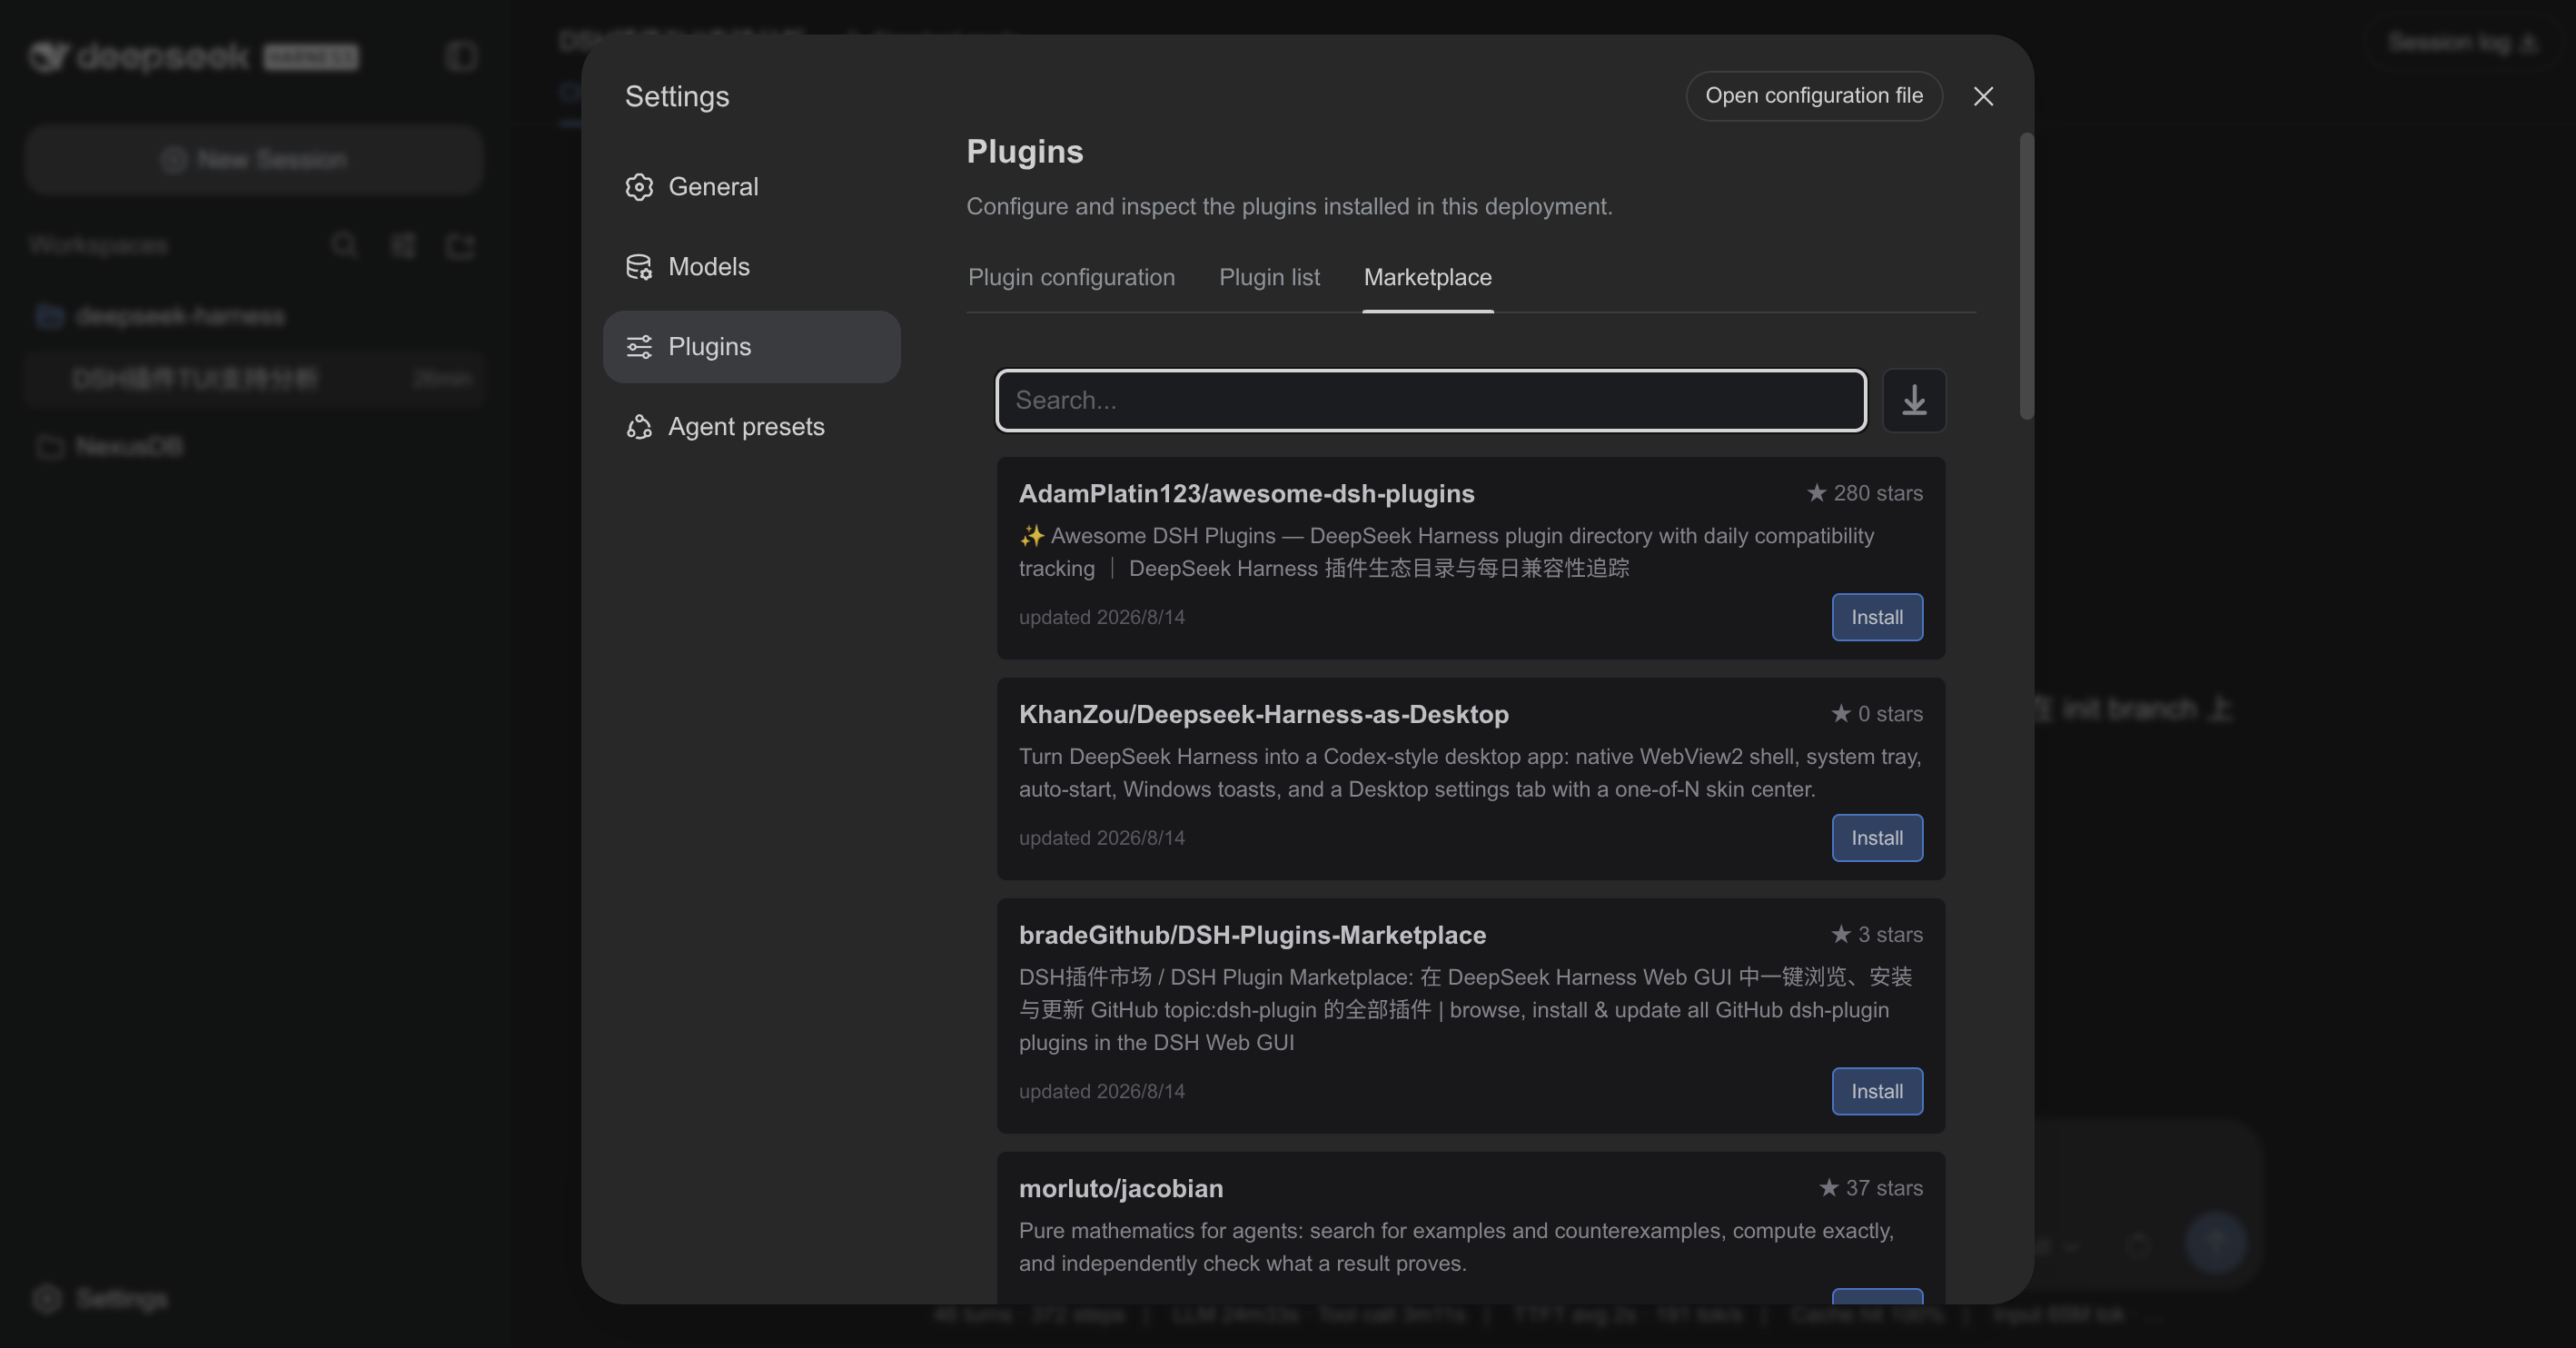2576x1348 pixels.
Task: Click the "Configure and inspect the plugins" subtitle
Action: 1289,206
